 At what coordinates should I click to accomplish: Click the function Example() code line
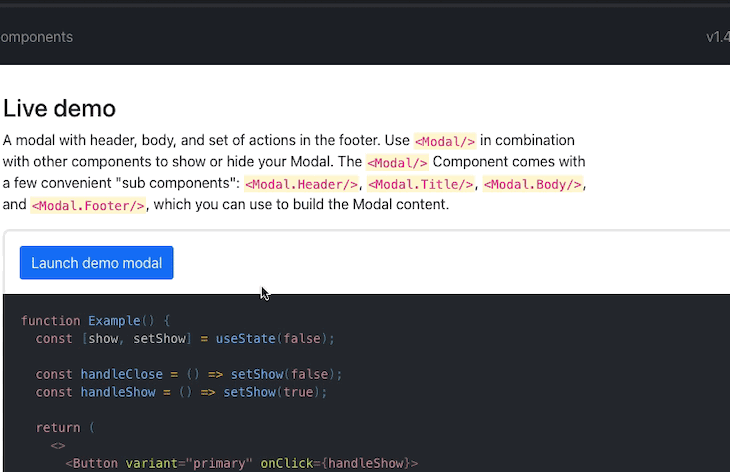[x=95, y=321]
